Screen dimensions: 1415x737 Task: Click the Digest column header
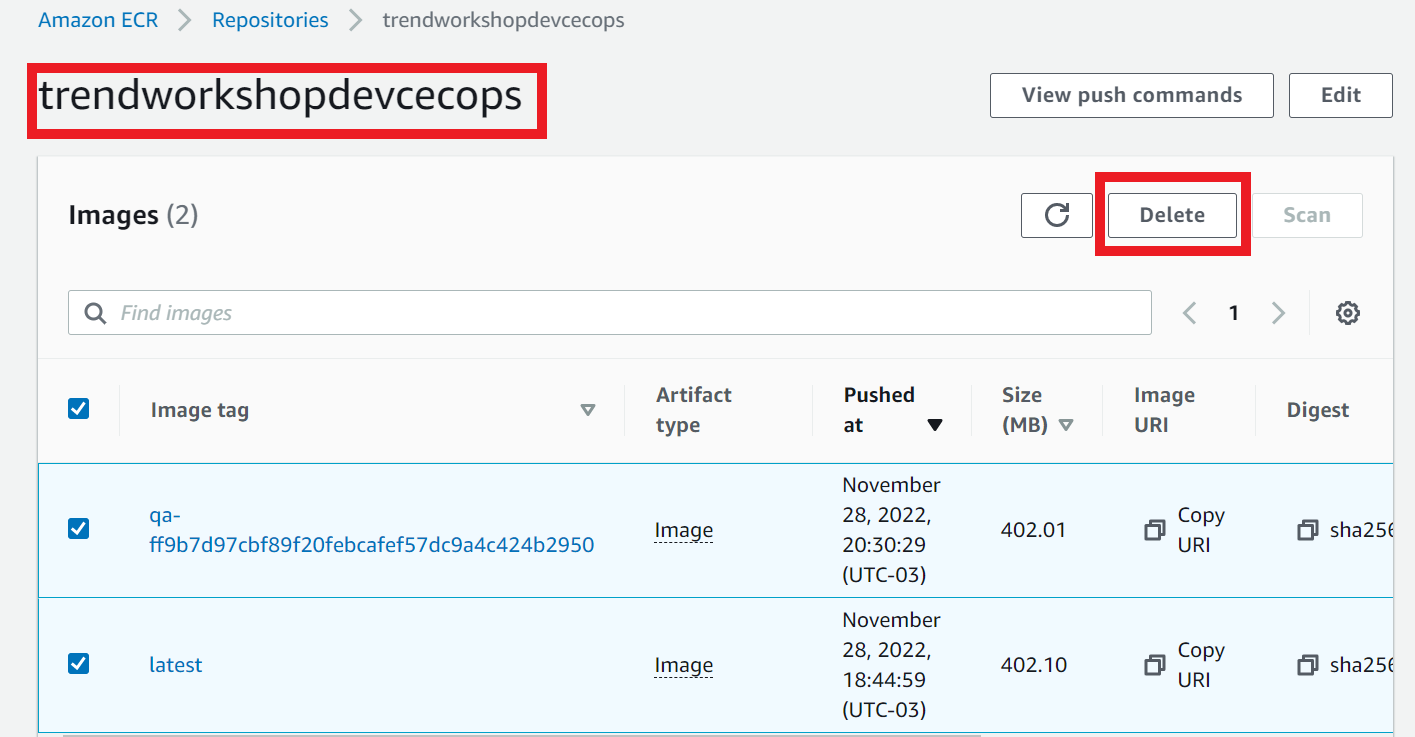[x=1318, y=410]
